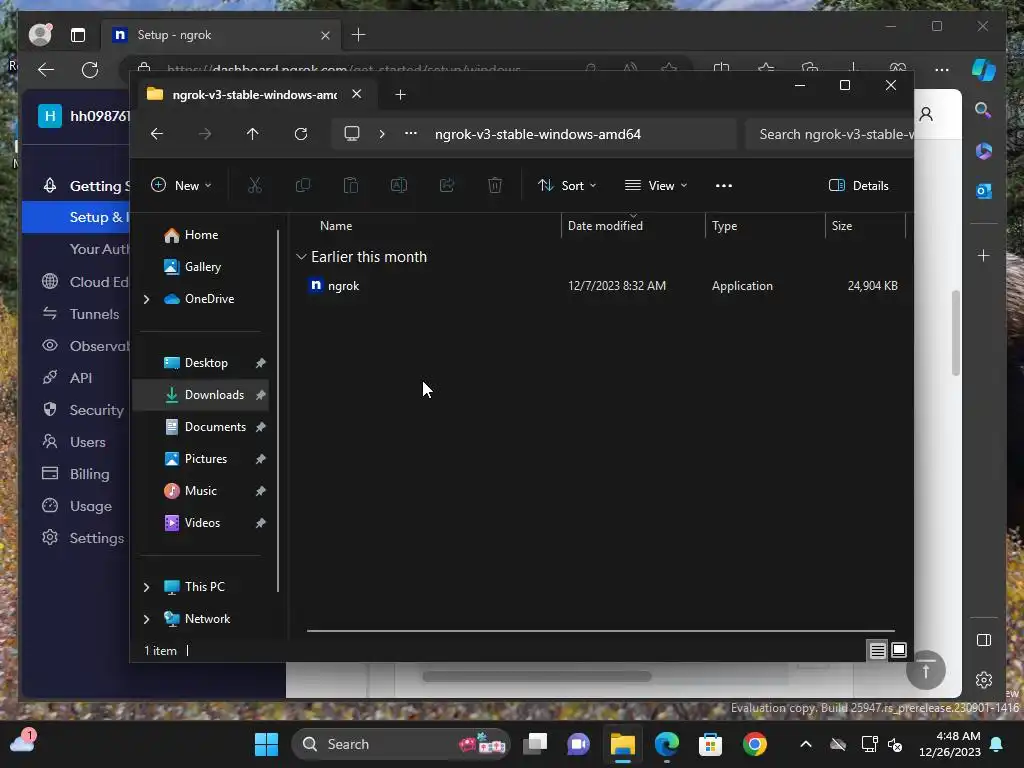
Task: Click the ngrok page horizontal scrollbar
Action: click(x=537, y=677)
